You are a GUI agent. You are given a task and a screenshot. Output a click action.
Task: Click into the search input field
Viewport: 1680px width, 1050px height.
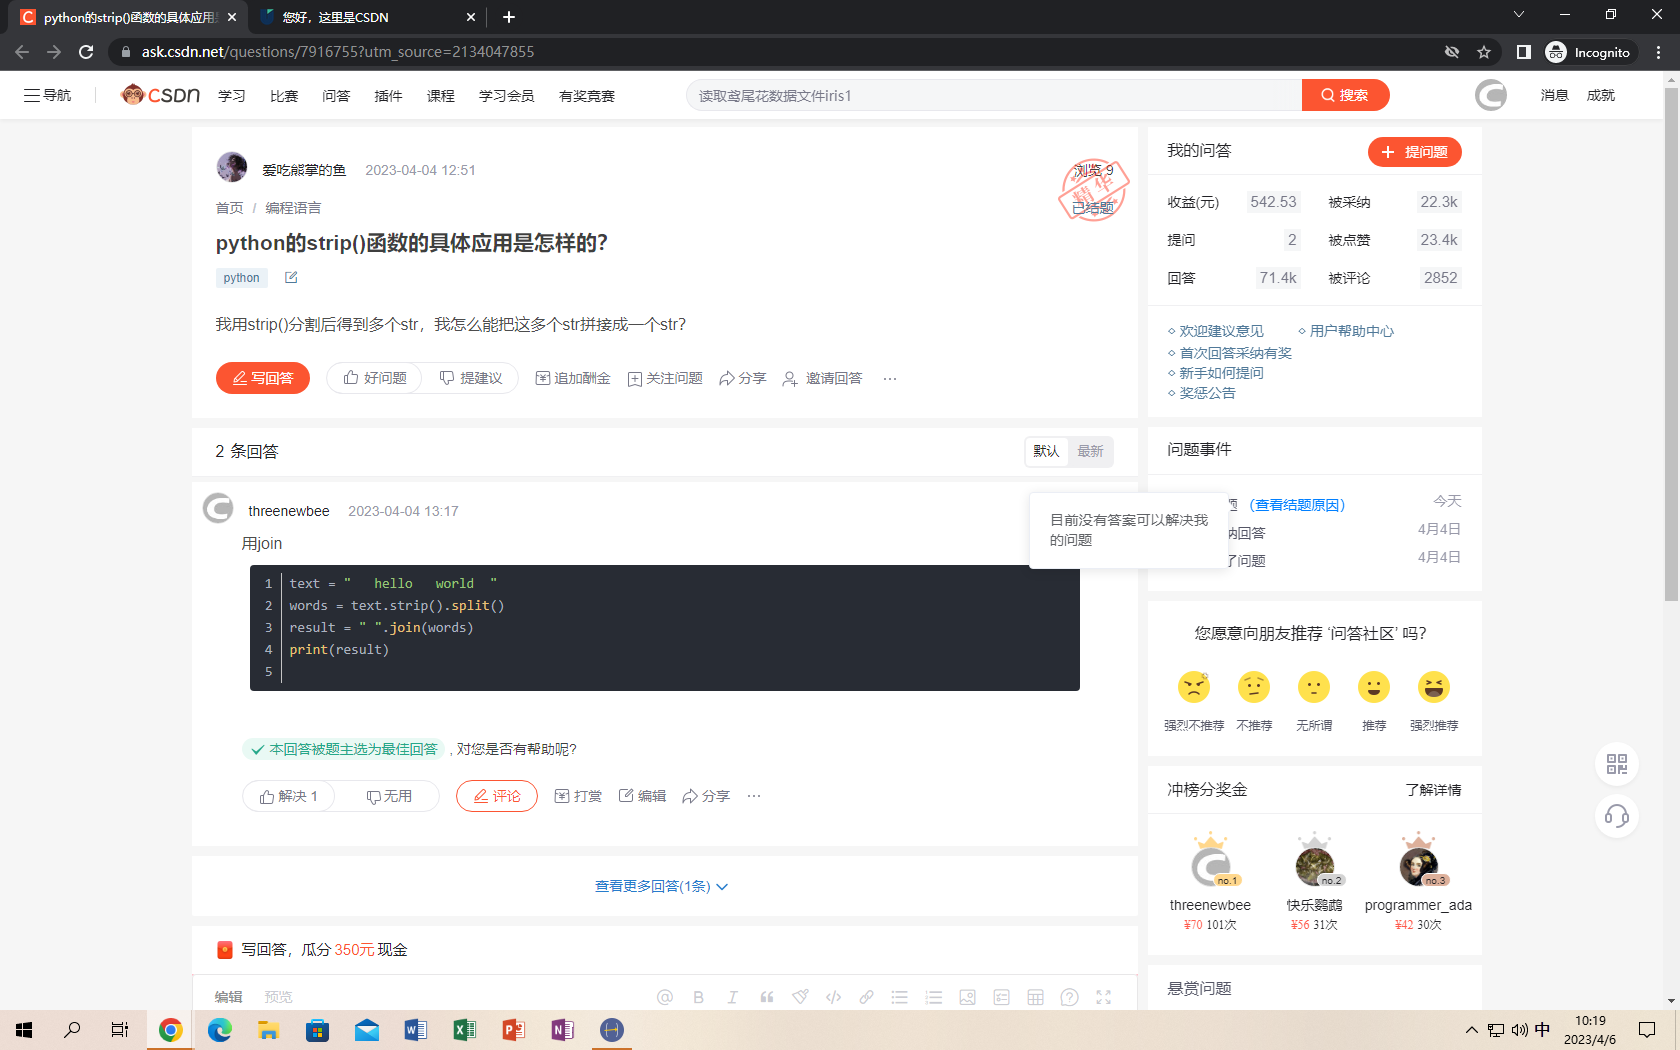pyautogui.click(x=993, y=95)
